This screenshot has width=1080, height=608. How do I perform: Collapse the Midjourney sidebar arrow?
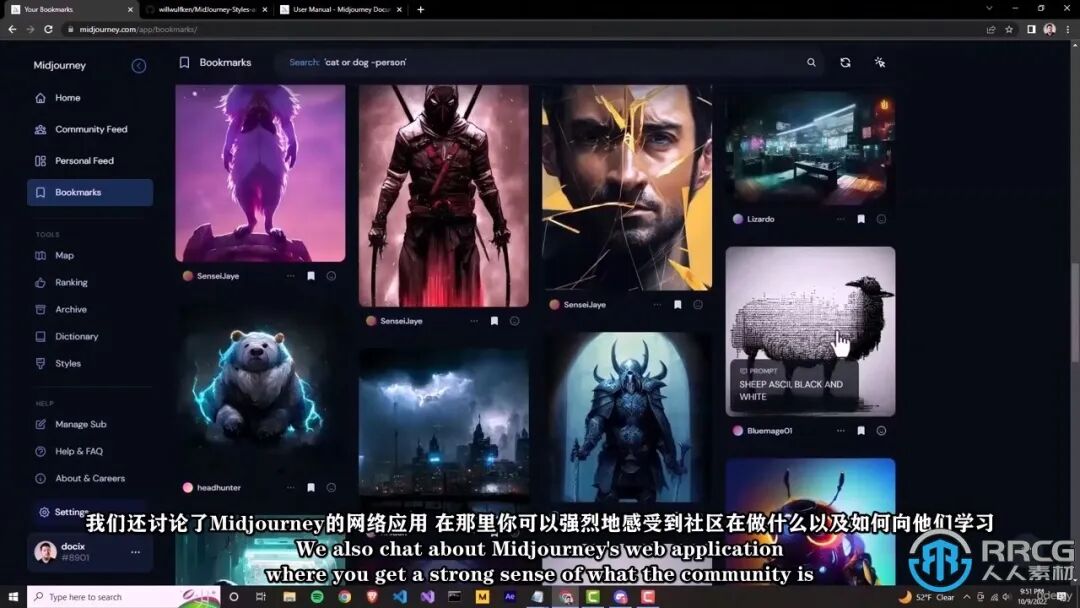point(138,65)
